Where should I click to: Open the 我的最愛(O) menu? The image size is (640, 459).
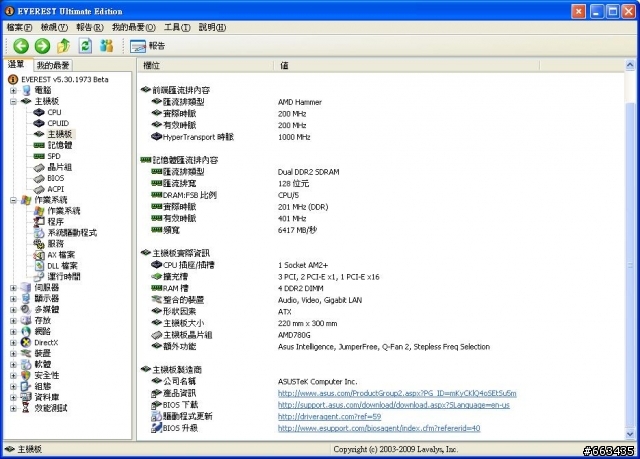[133, 27]
